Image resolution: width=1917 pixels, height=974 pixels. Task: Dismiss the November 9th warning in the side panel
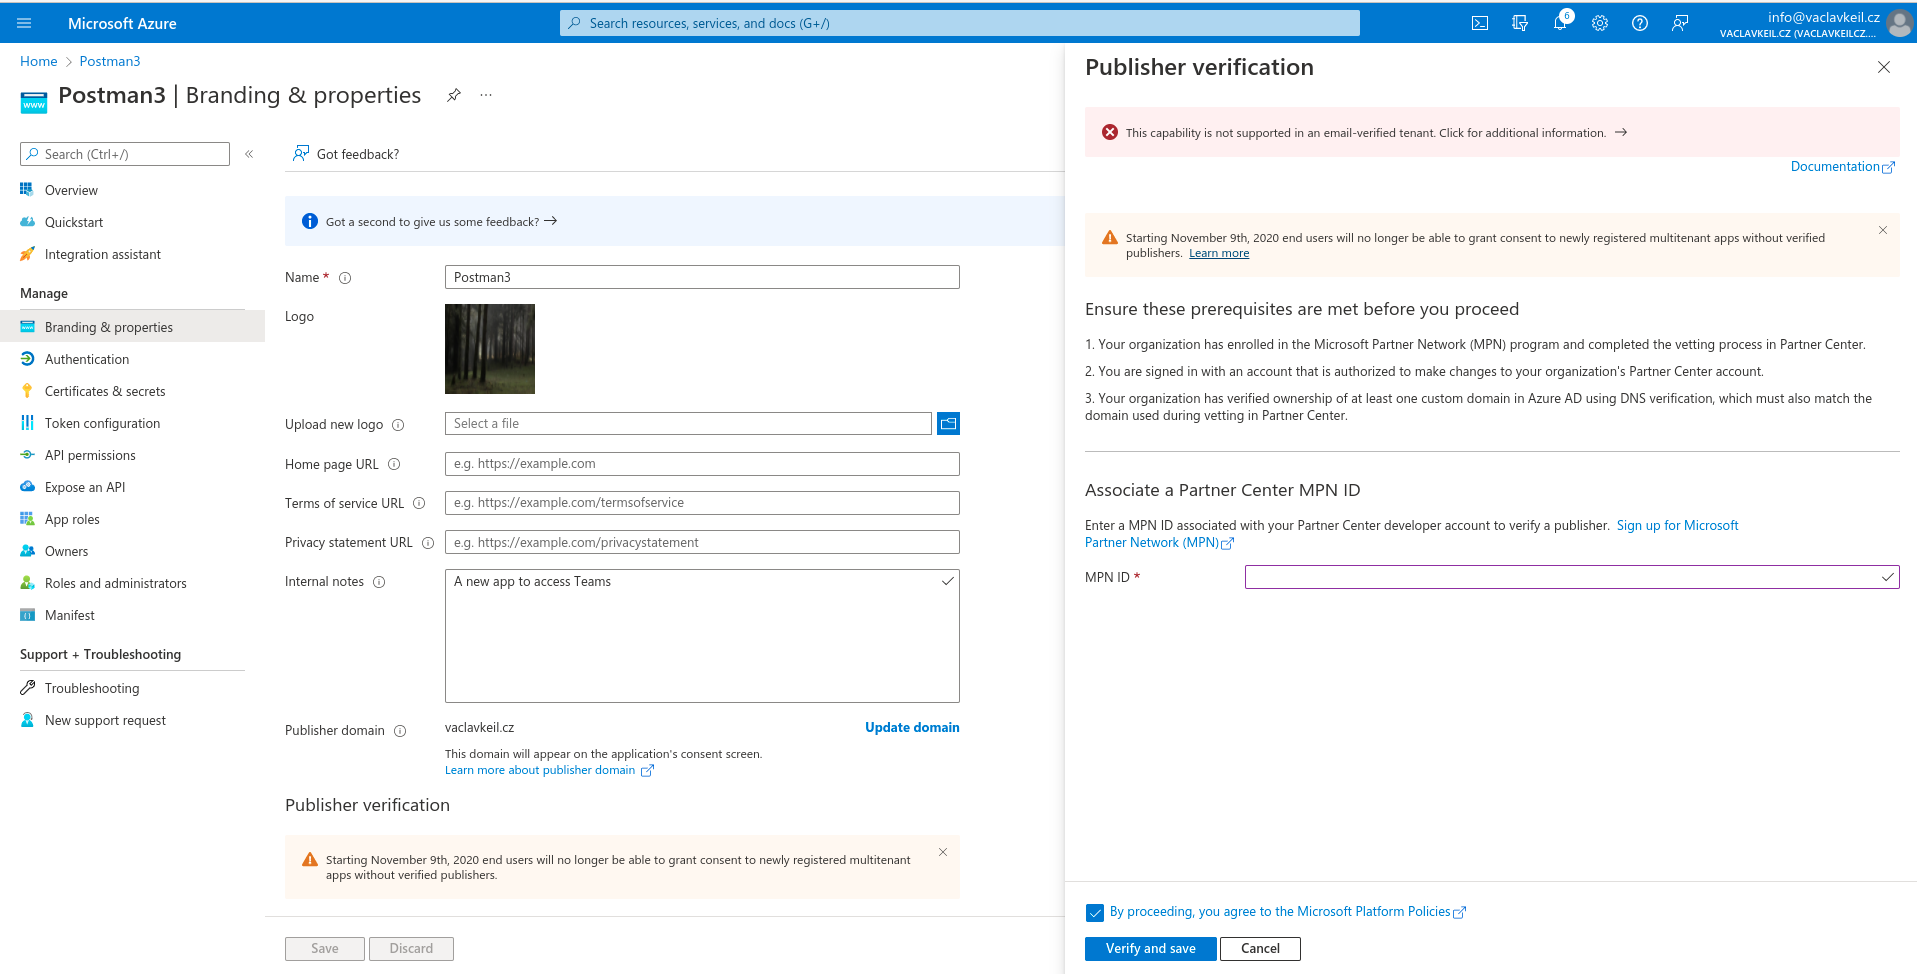pos(1883,230)
